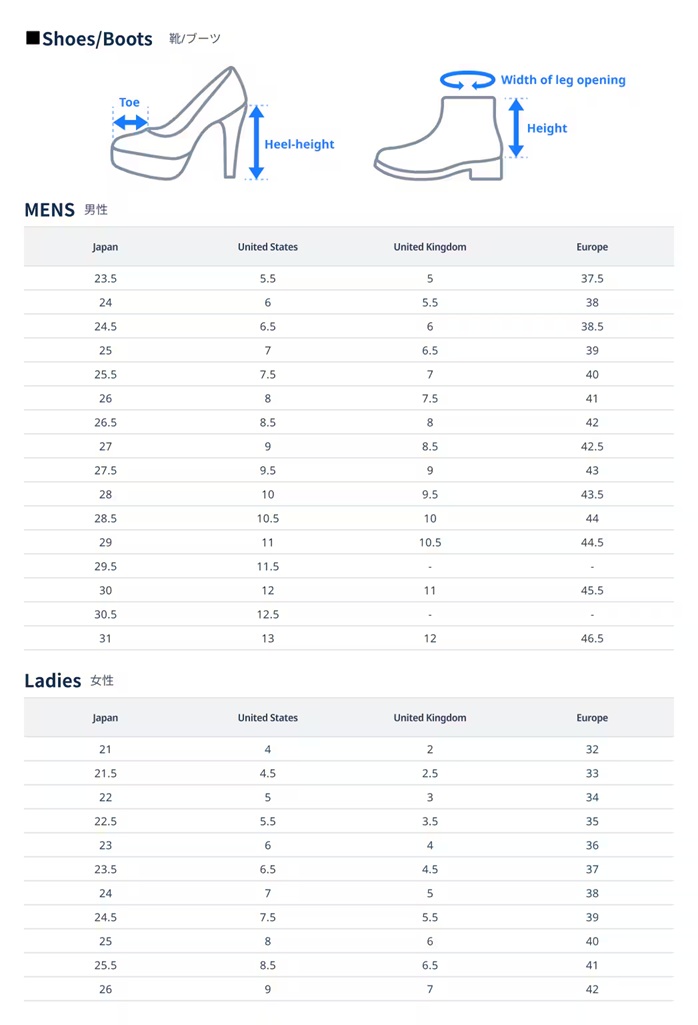The width and height of the screenshot is (698, 1025).
Task: Click the high-heel shoe illustration
Action: click(180, 135)
